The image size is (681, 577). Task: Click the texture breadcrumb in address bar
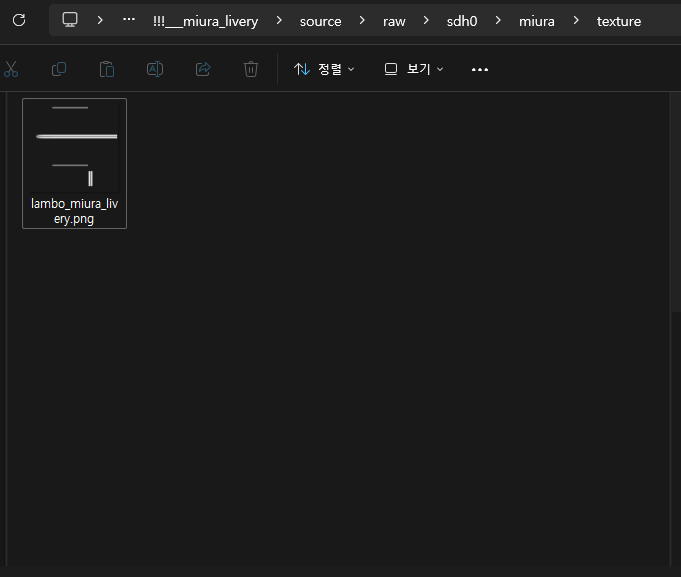click(619, 21)
